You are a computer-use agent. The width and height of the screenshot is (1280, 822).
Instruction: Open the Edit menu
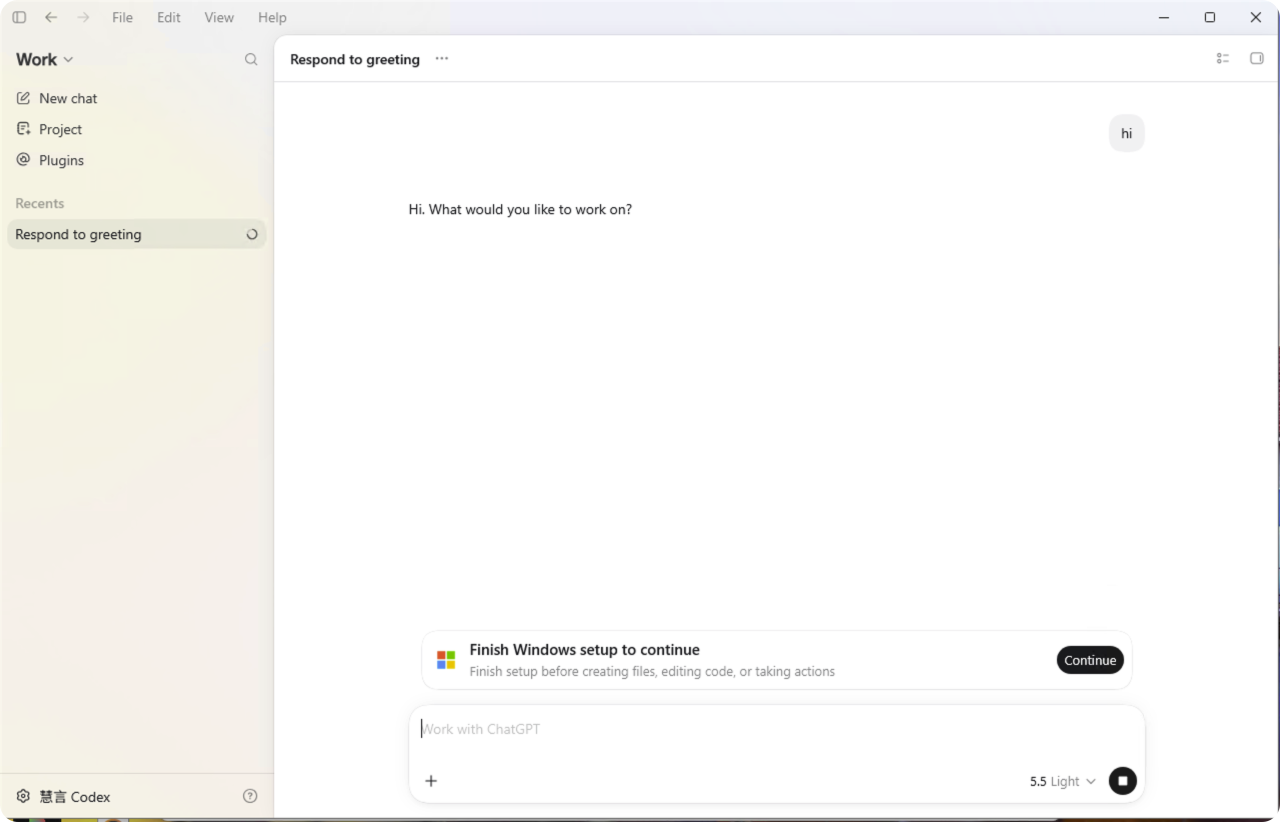click(x=169, y=17)
